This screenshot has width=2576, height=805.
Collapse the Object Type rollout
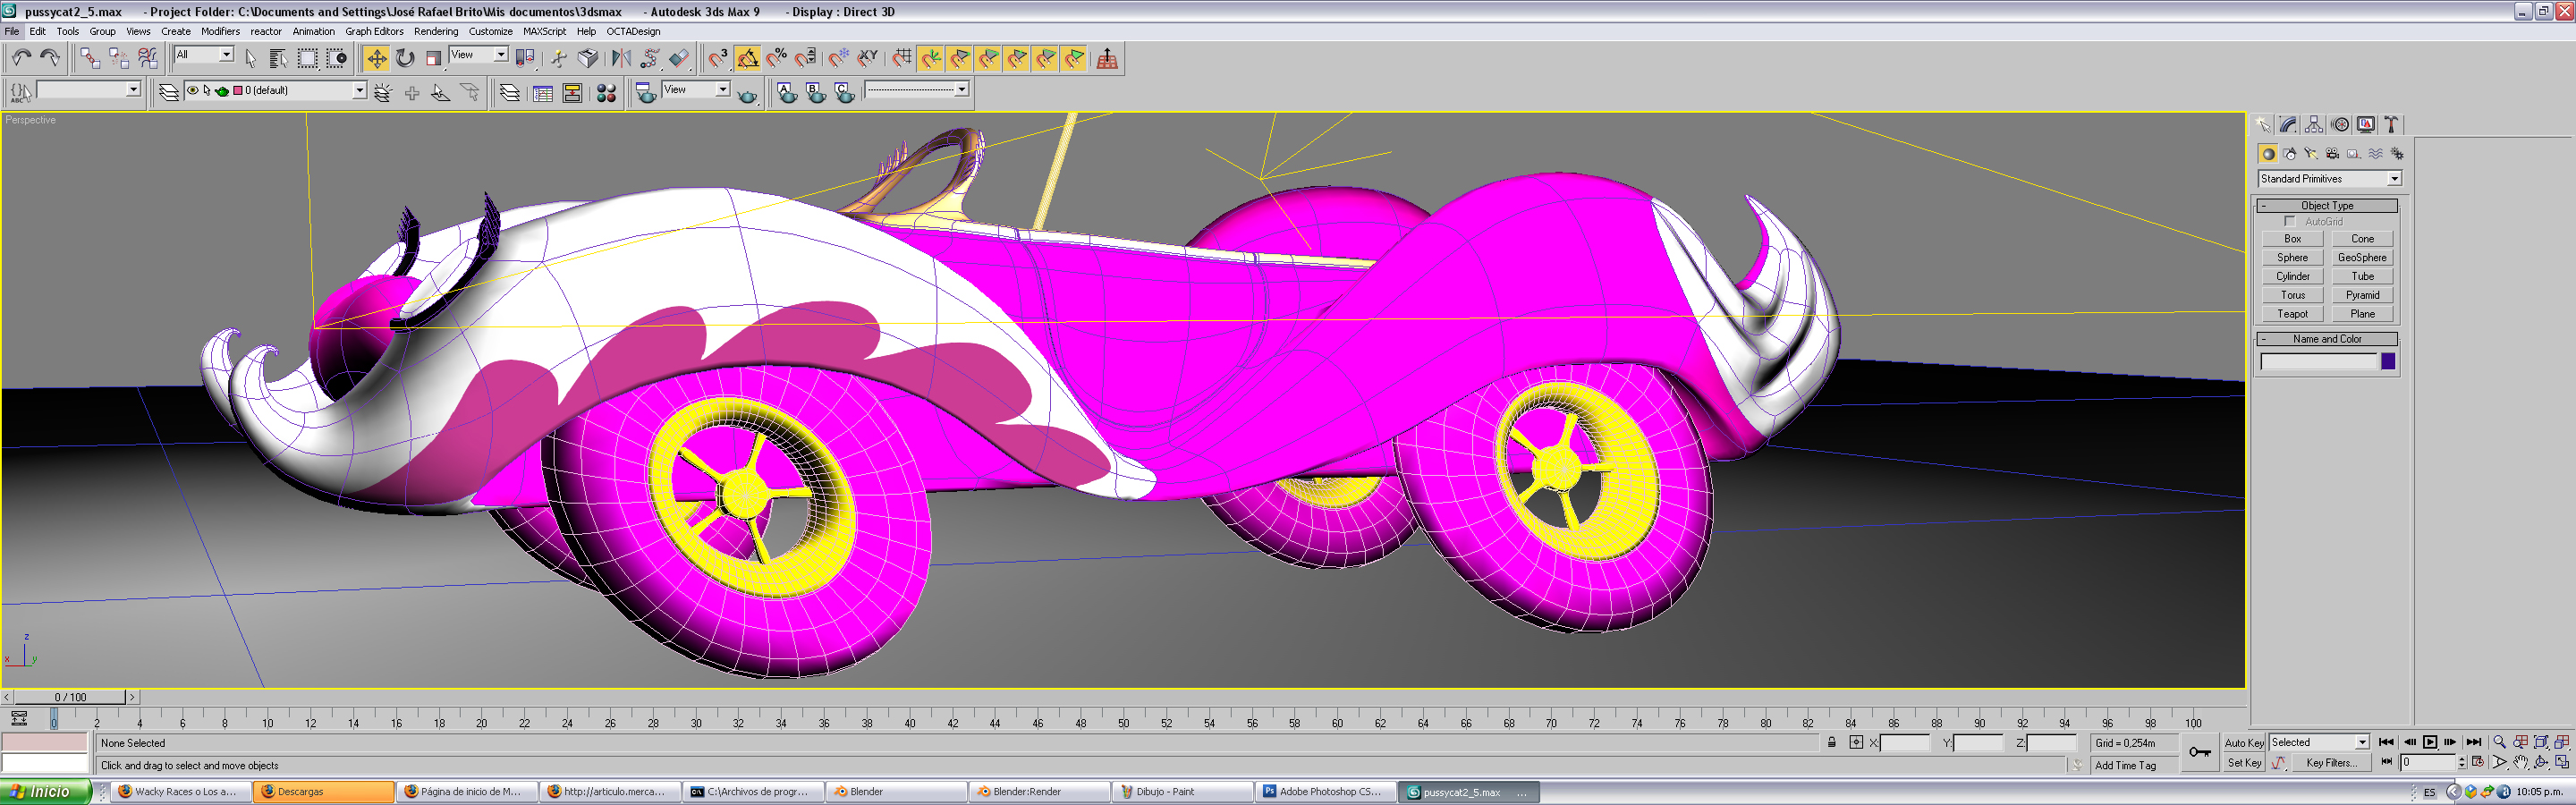click(x=2327, y=206)
